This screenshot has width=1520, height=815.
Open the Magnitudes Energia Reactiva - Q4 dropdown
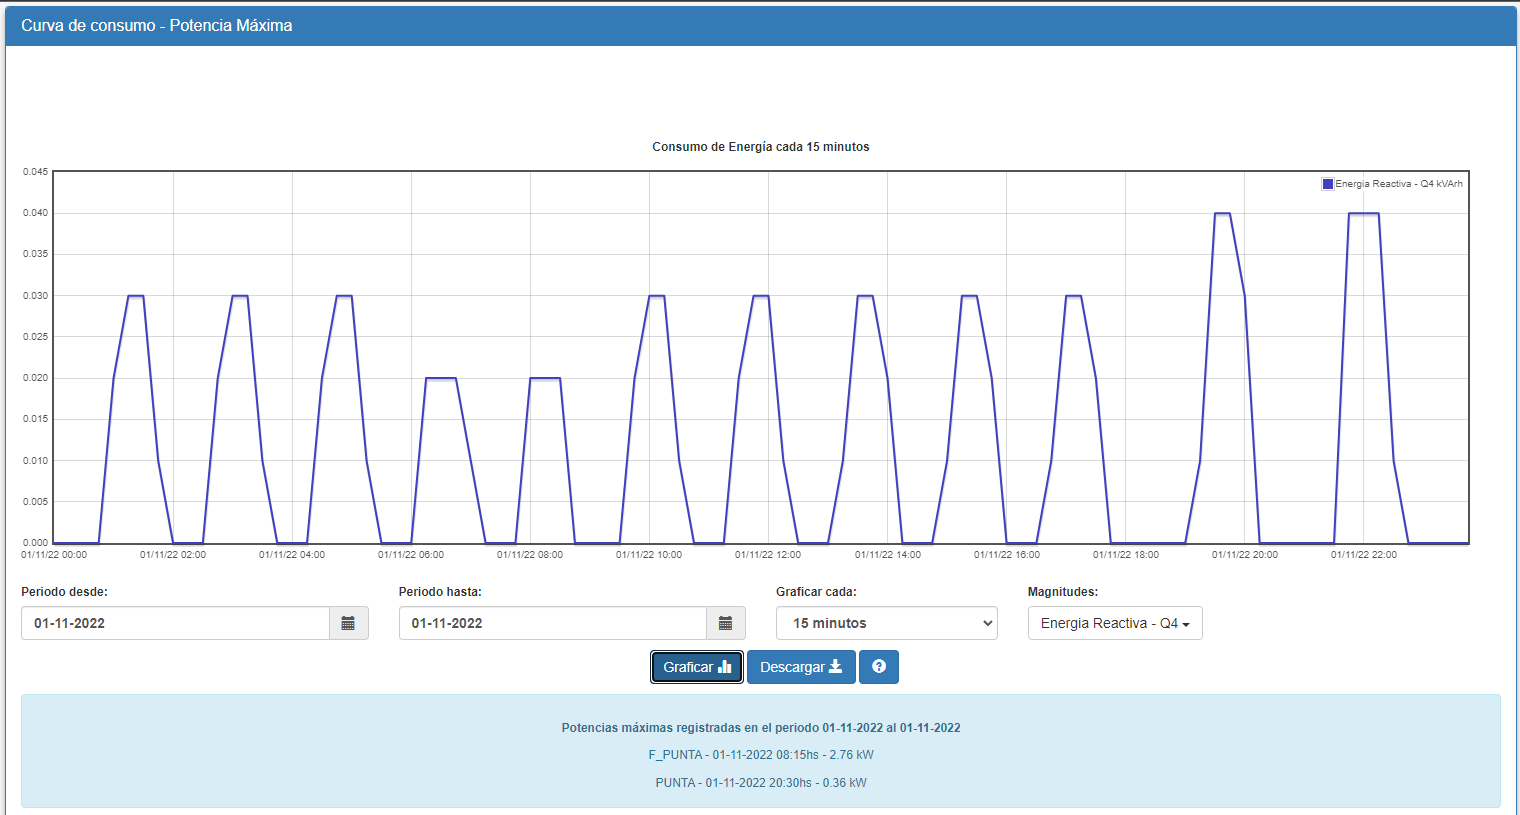tap(1115, 623)
